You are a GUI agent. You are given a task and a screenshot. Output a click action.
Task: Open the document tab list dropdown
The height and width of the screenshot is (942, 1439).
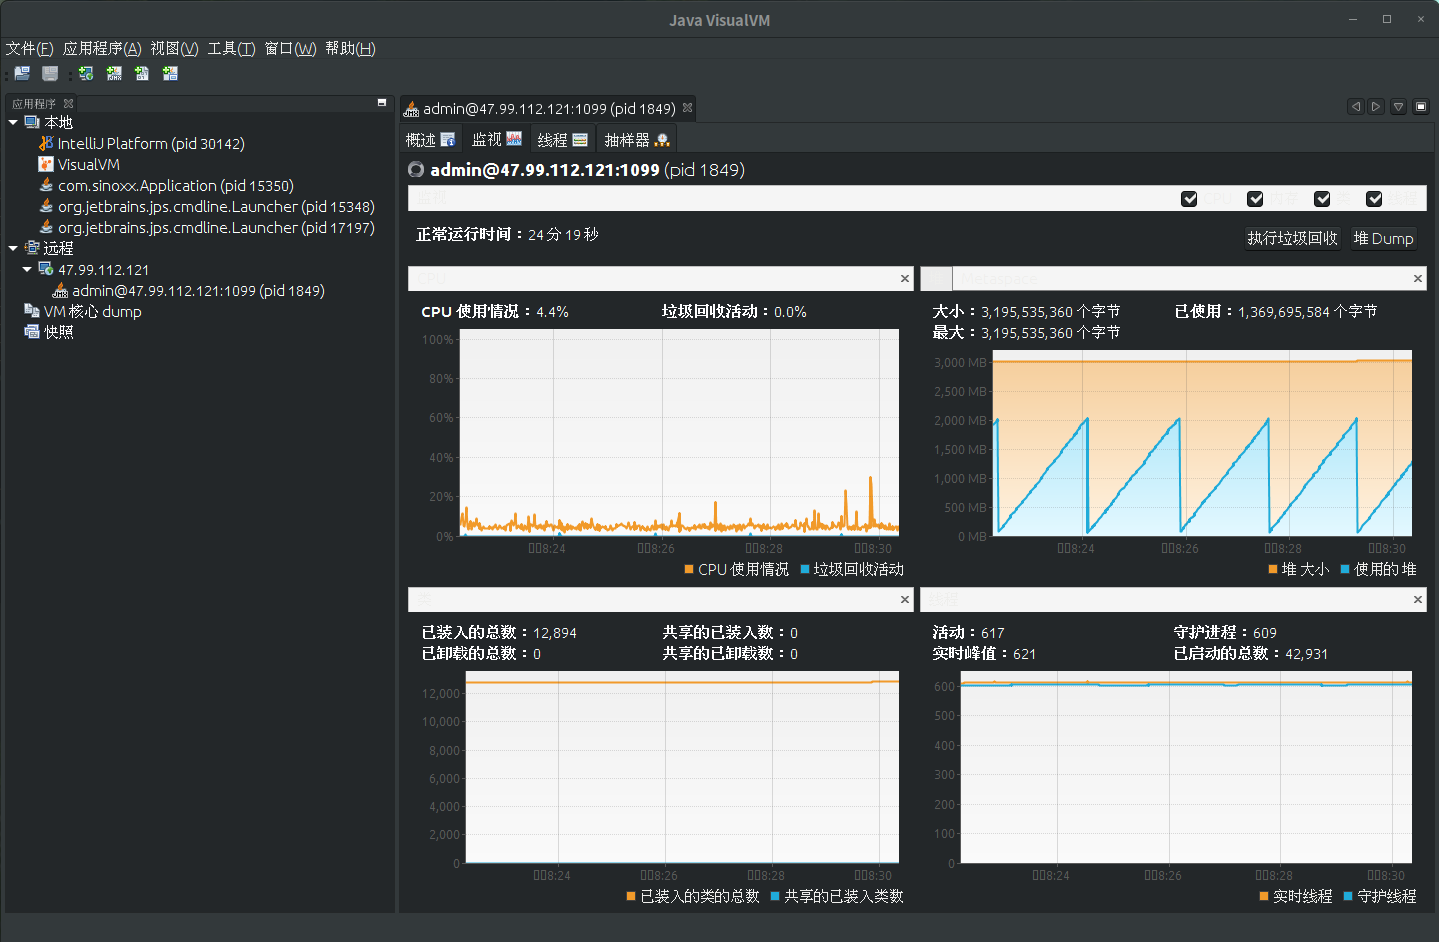point(1399,107)
